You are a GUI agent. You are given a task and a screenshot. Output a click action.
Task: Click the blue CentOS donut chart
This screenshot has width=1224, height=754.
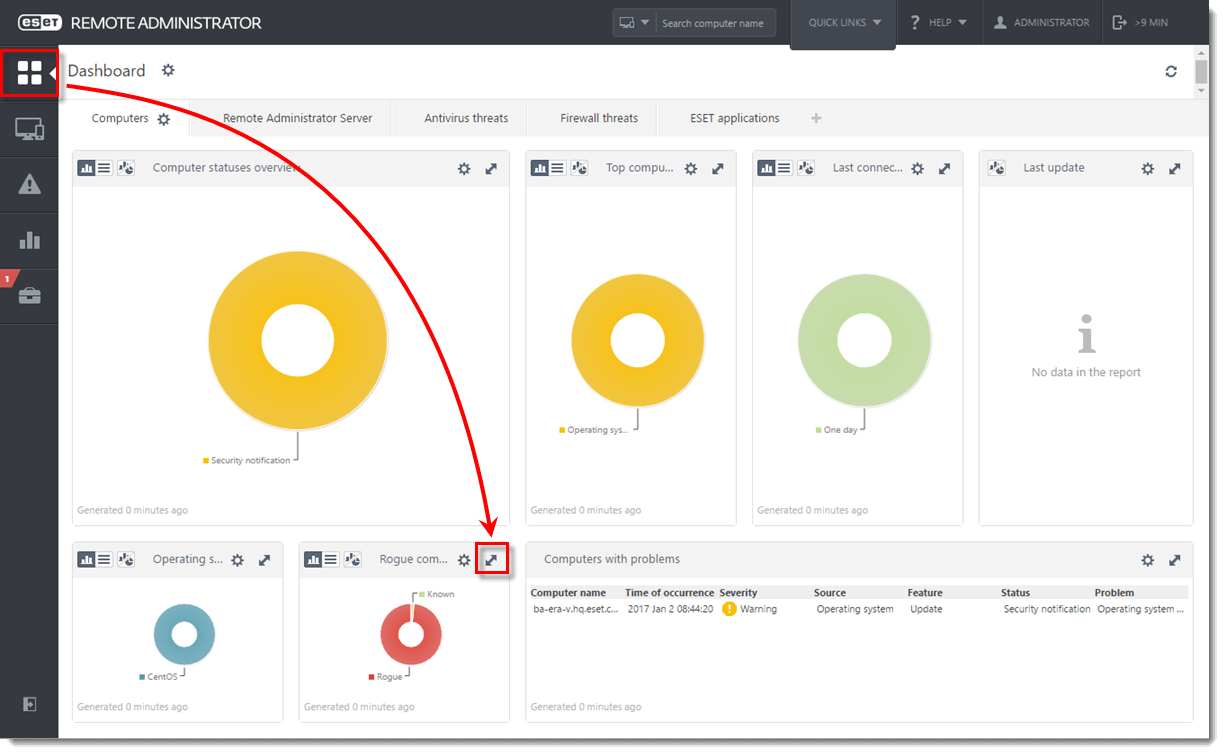coord(184,635)
